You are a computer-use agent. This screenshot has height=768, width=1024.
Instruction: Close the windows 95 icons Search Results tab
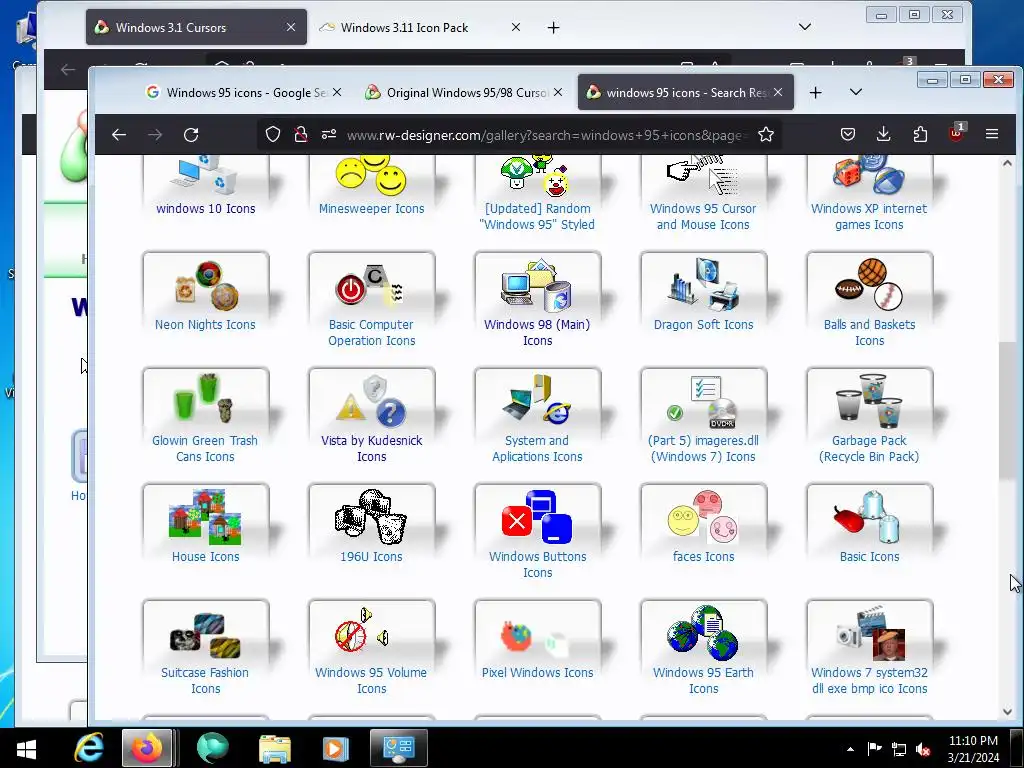click(x=778, y=92)
